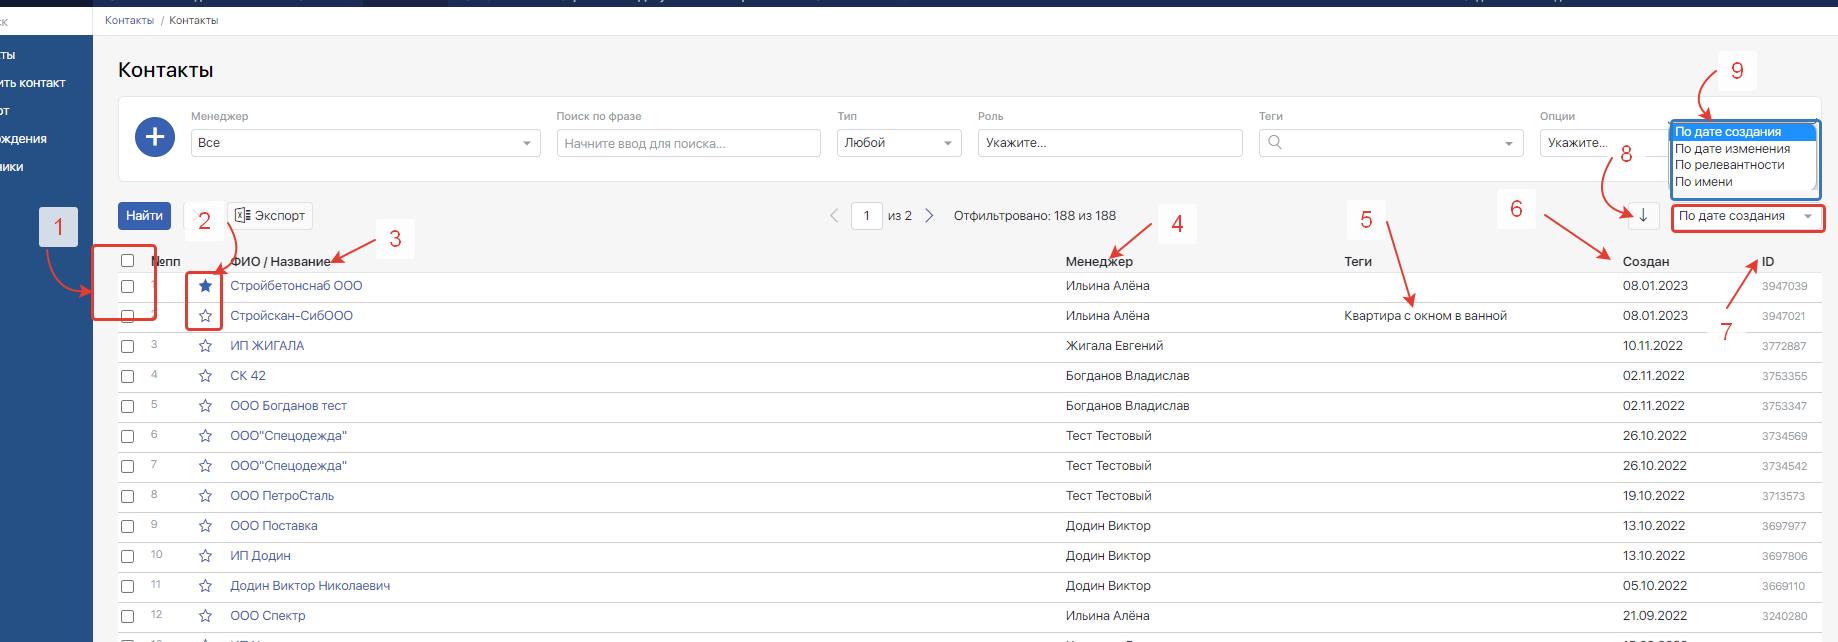Toggle sort direction arrow button
The height and width of the screenshot is (642, 1838).
point(1642,216)
